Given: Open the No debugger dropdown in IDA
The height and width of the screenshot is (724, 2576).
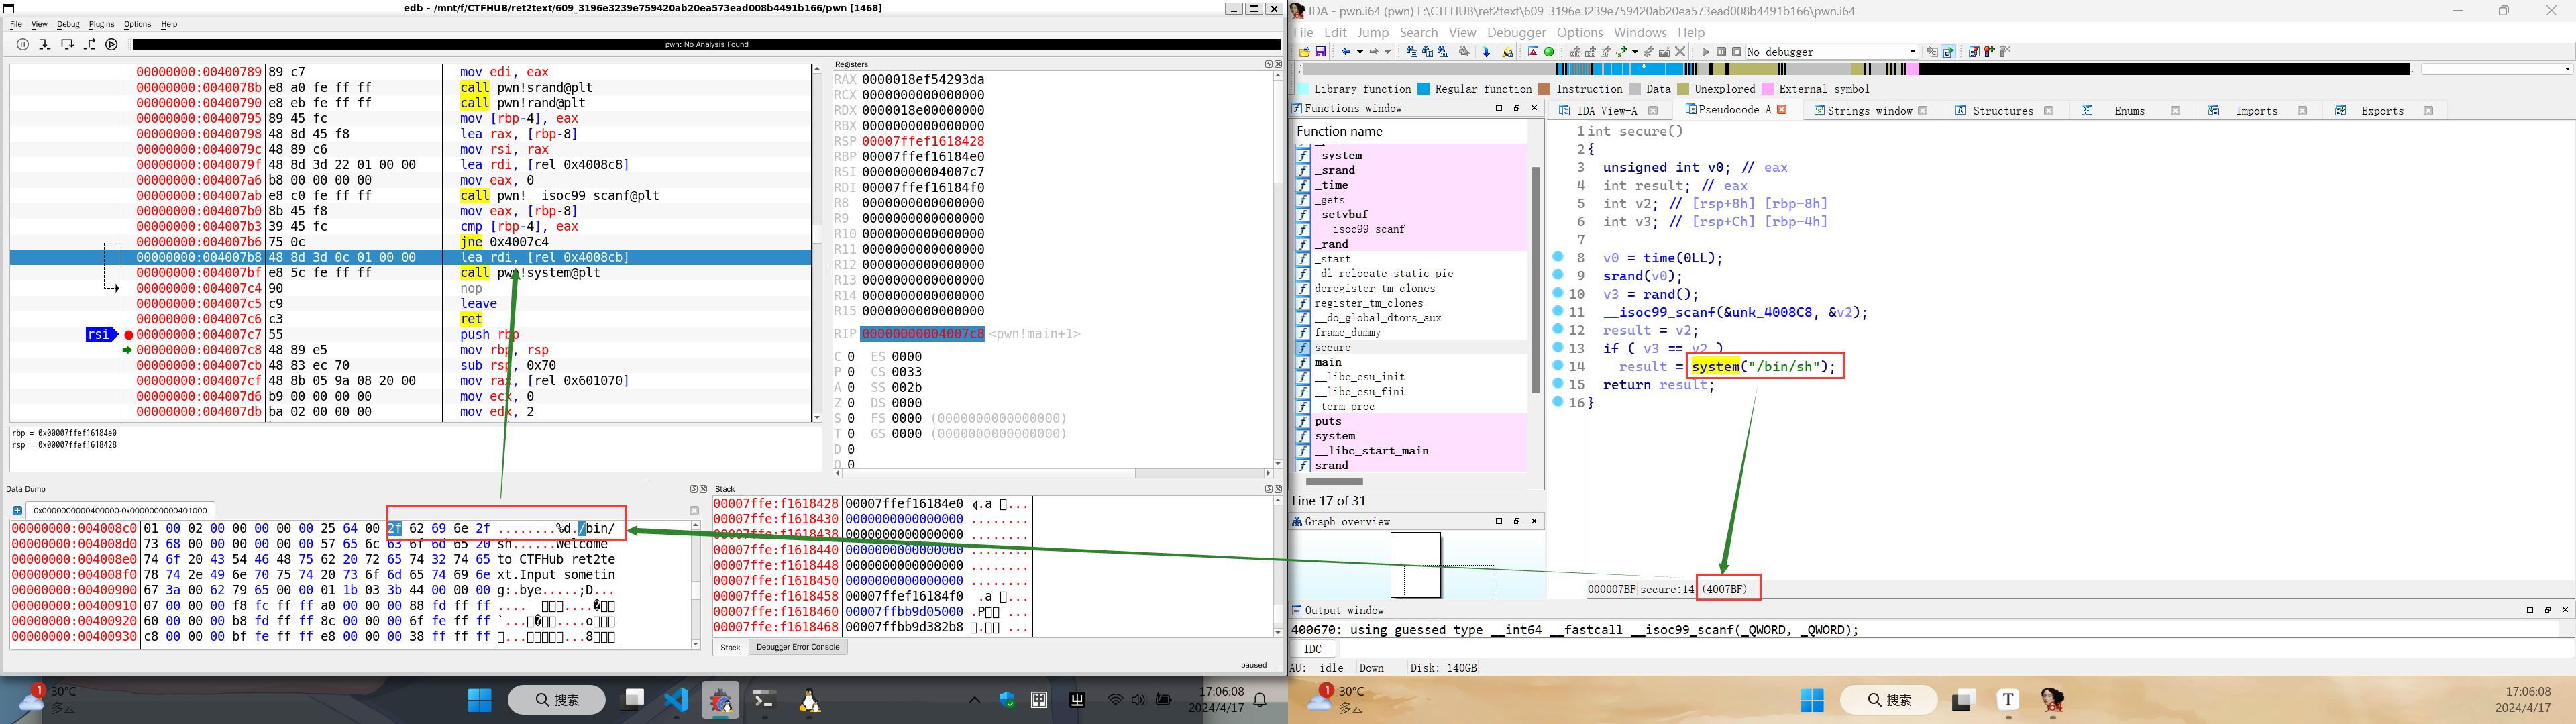Looking at the screenshot, I should click(x=1832, y=52).
